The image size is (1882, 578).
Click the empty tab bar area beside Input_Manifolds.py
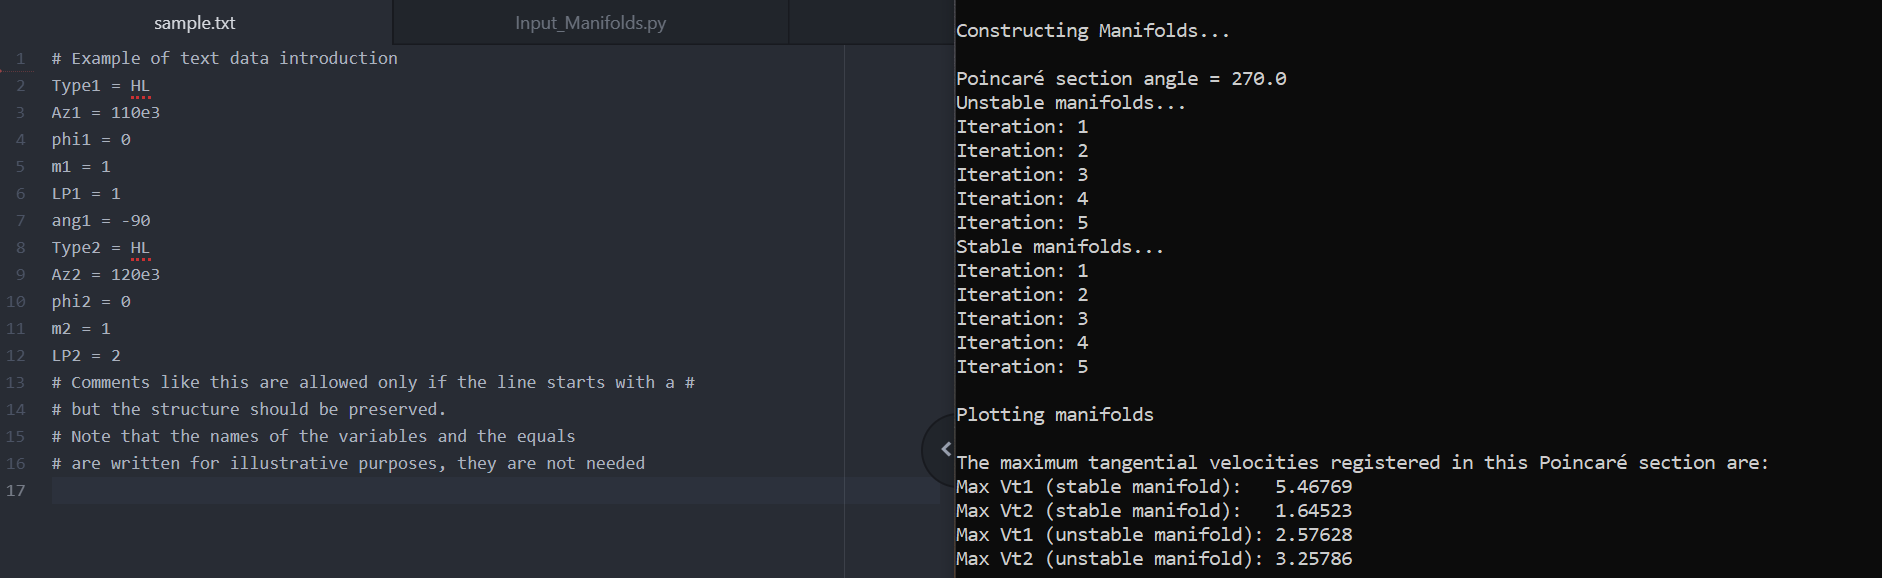pos(871,22)
